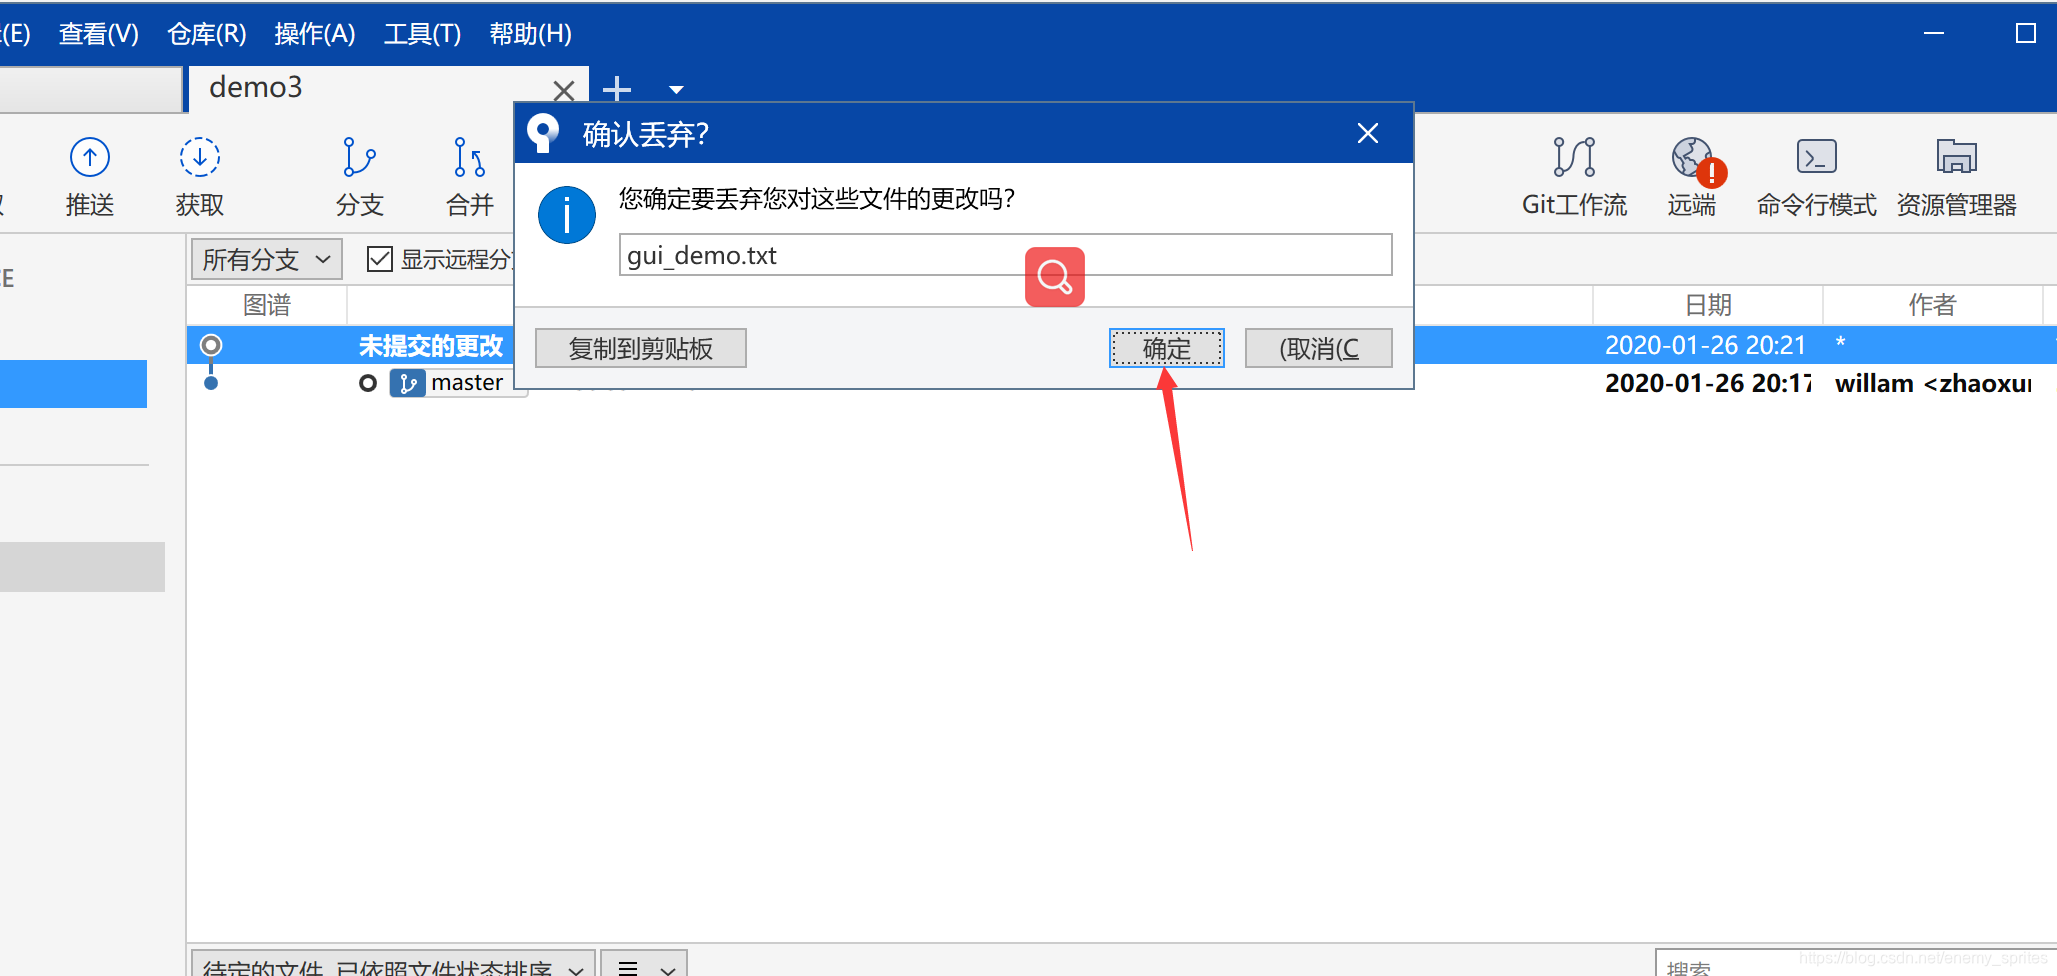Open the 所有分支 dropdown

[x=265, y=258]
